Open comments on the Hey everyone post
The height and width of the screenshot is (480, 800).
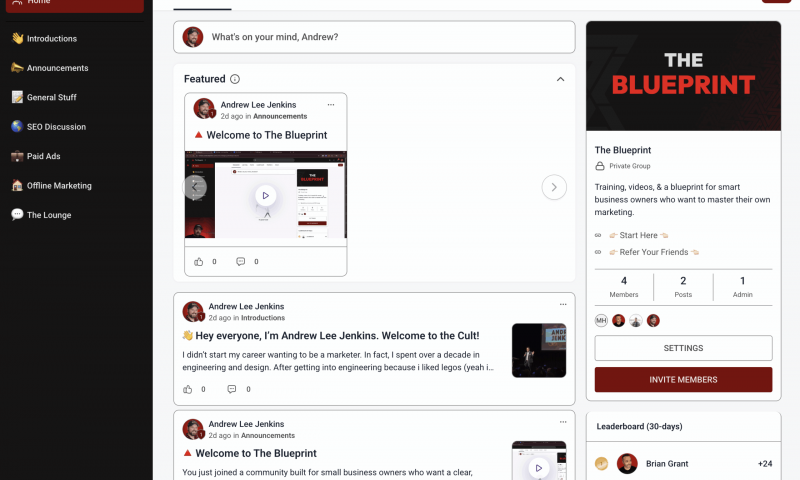click(x=232, y=389)
